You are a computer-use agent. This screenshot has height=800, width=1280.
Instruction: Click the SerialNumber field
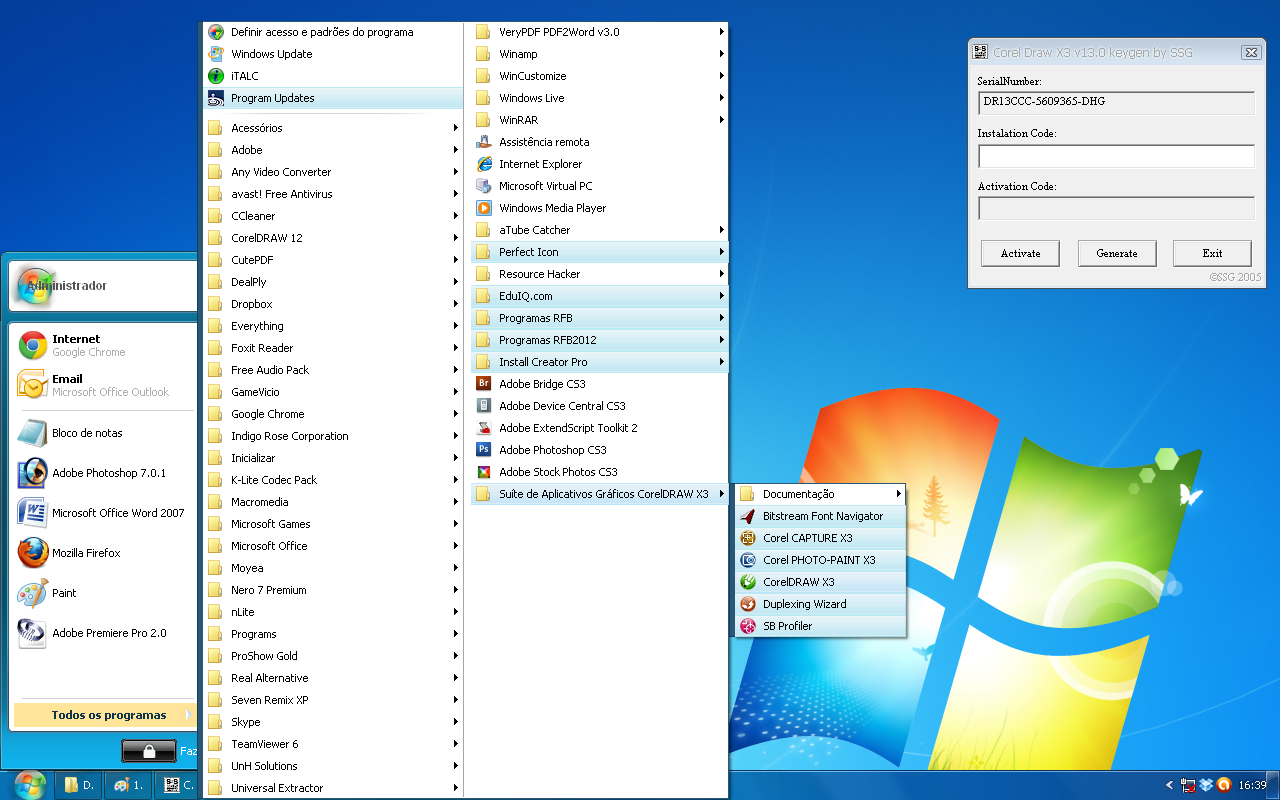pyautogui.click(x=1116, y=102)
